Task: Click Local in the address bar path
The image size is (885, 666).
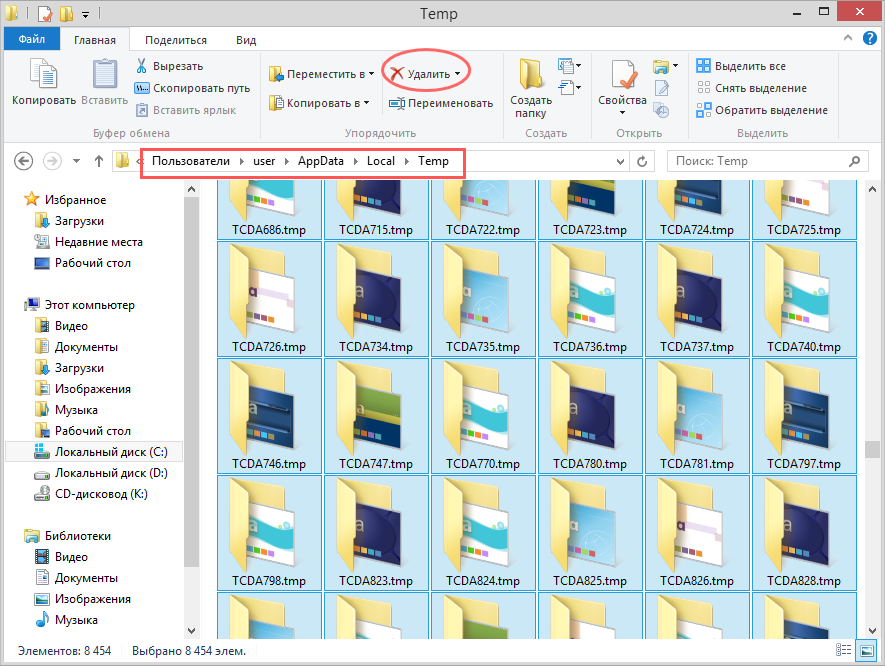Action: [x=380, y=161]
